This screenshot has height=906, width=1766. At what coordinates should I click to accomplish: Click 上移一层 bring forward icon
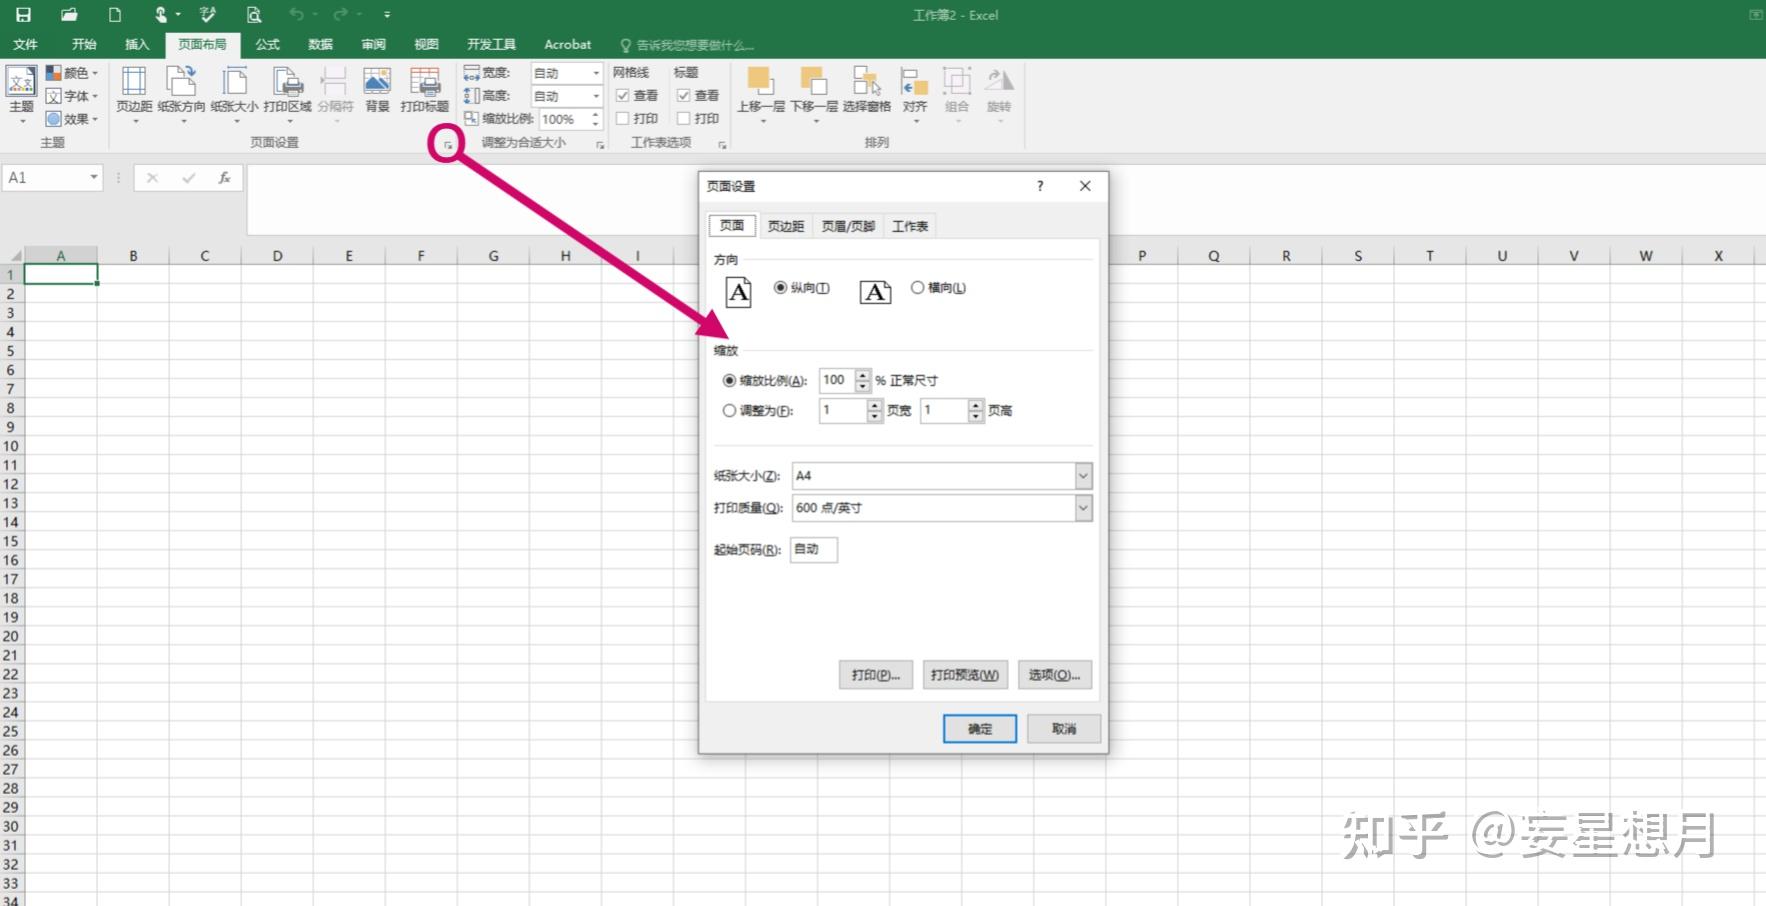coord(760,81)
